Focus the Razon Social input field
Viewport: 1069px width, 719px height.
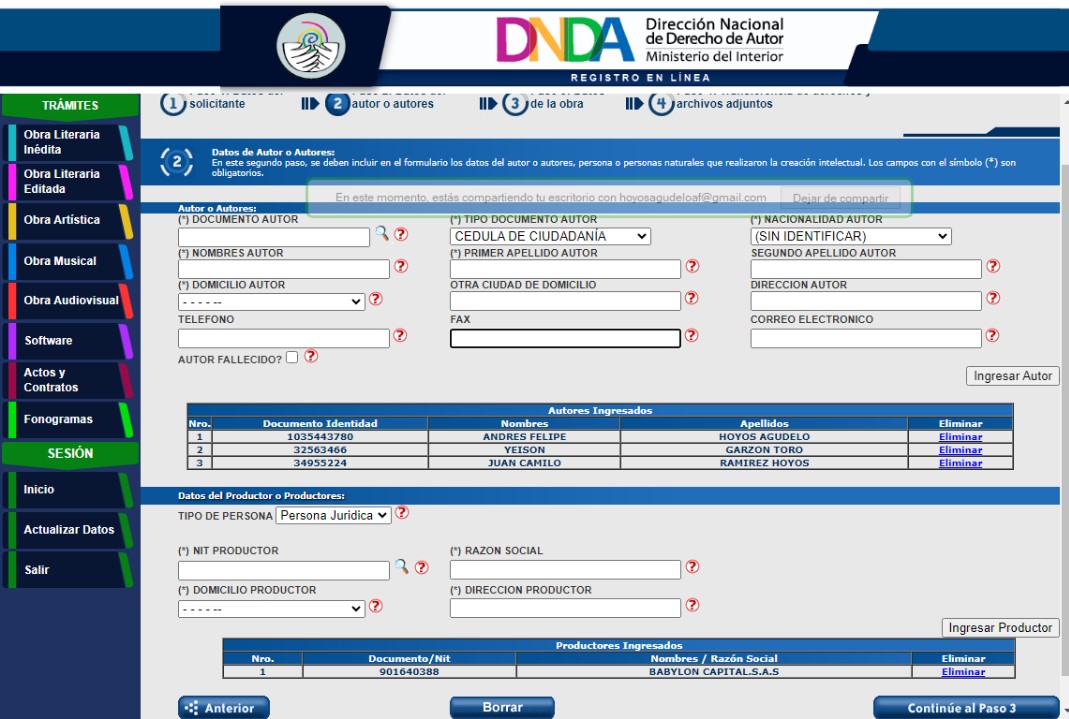pyautogui.click(x=565, y=570)
